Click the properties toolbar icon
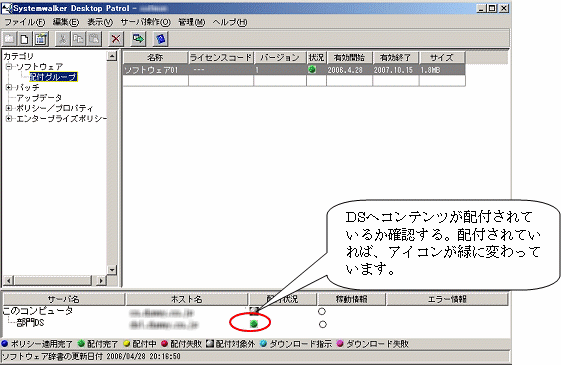The width and height of the screenshot is (561, 365). point(40,39)
